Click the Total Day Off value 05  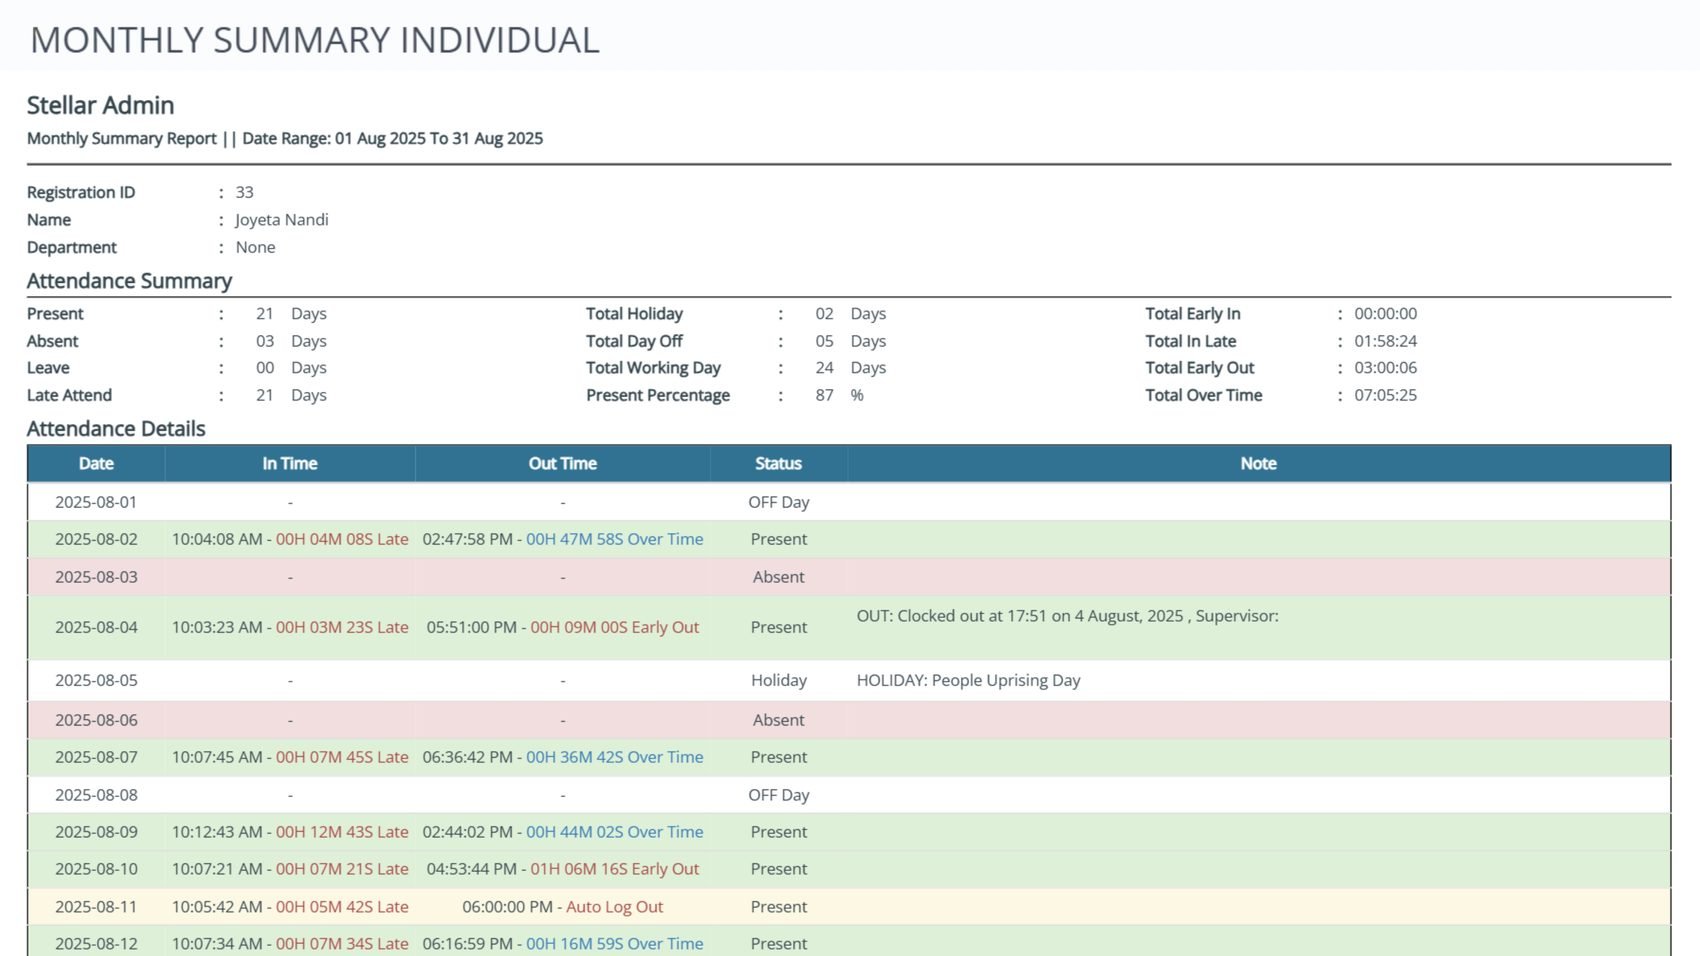click(x=824, y=341)
